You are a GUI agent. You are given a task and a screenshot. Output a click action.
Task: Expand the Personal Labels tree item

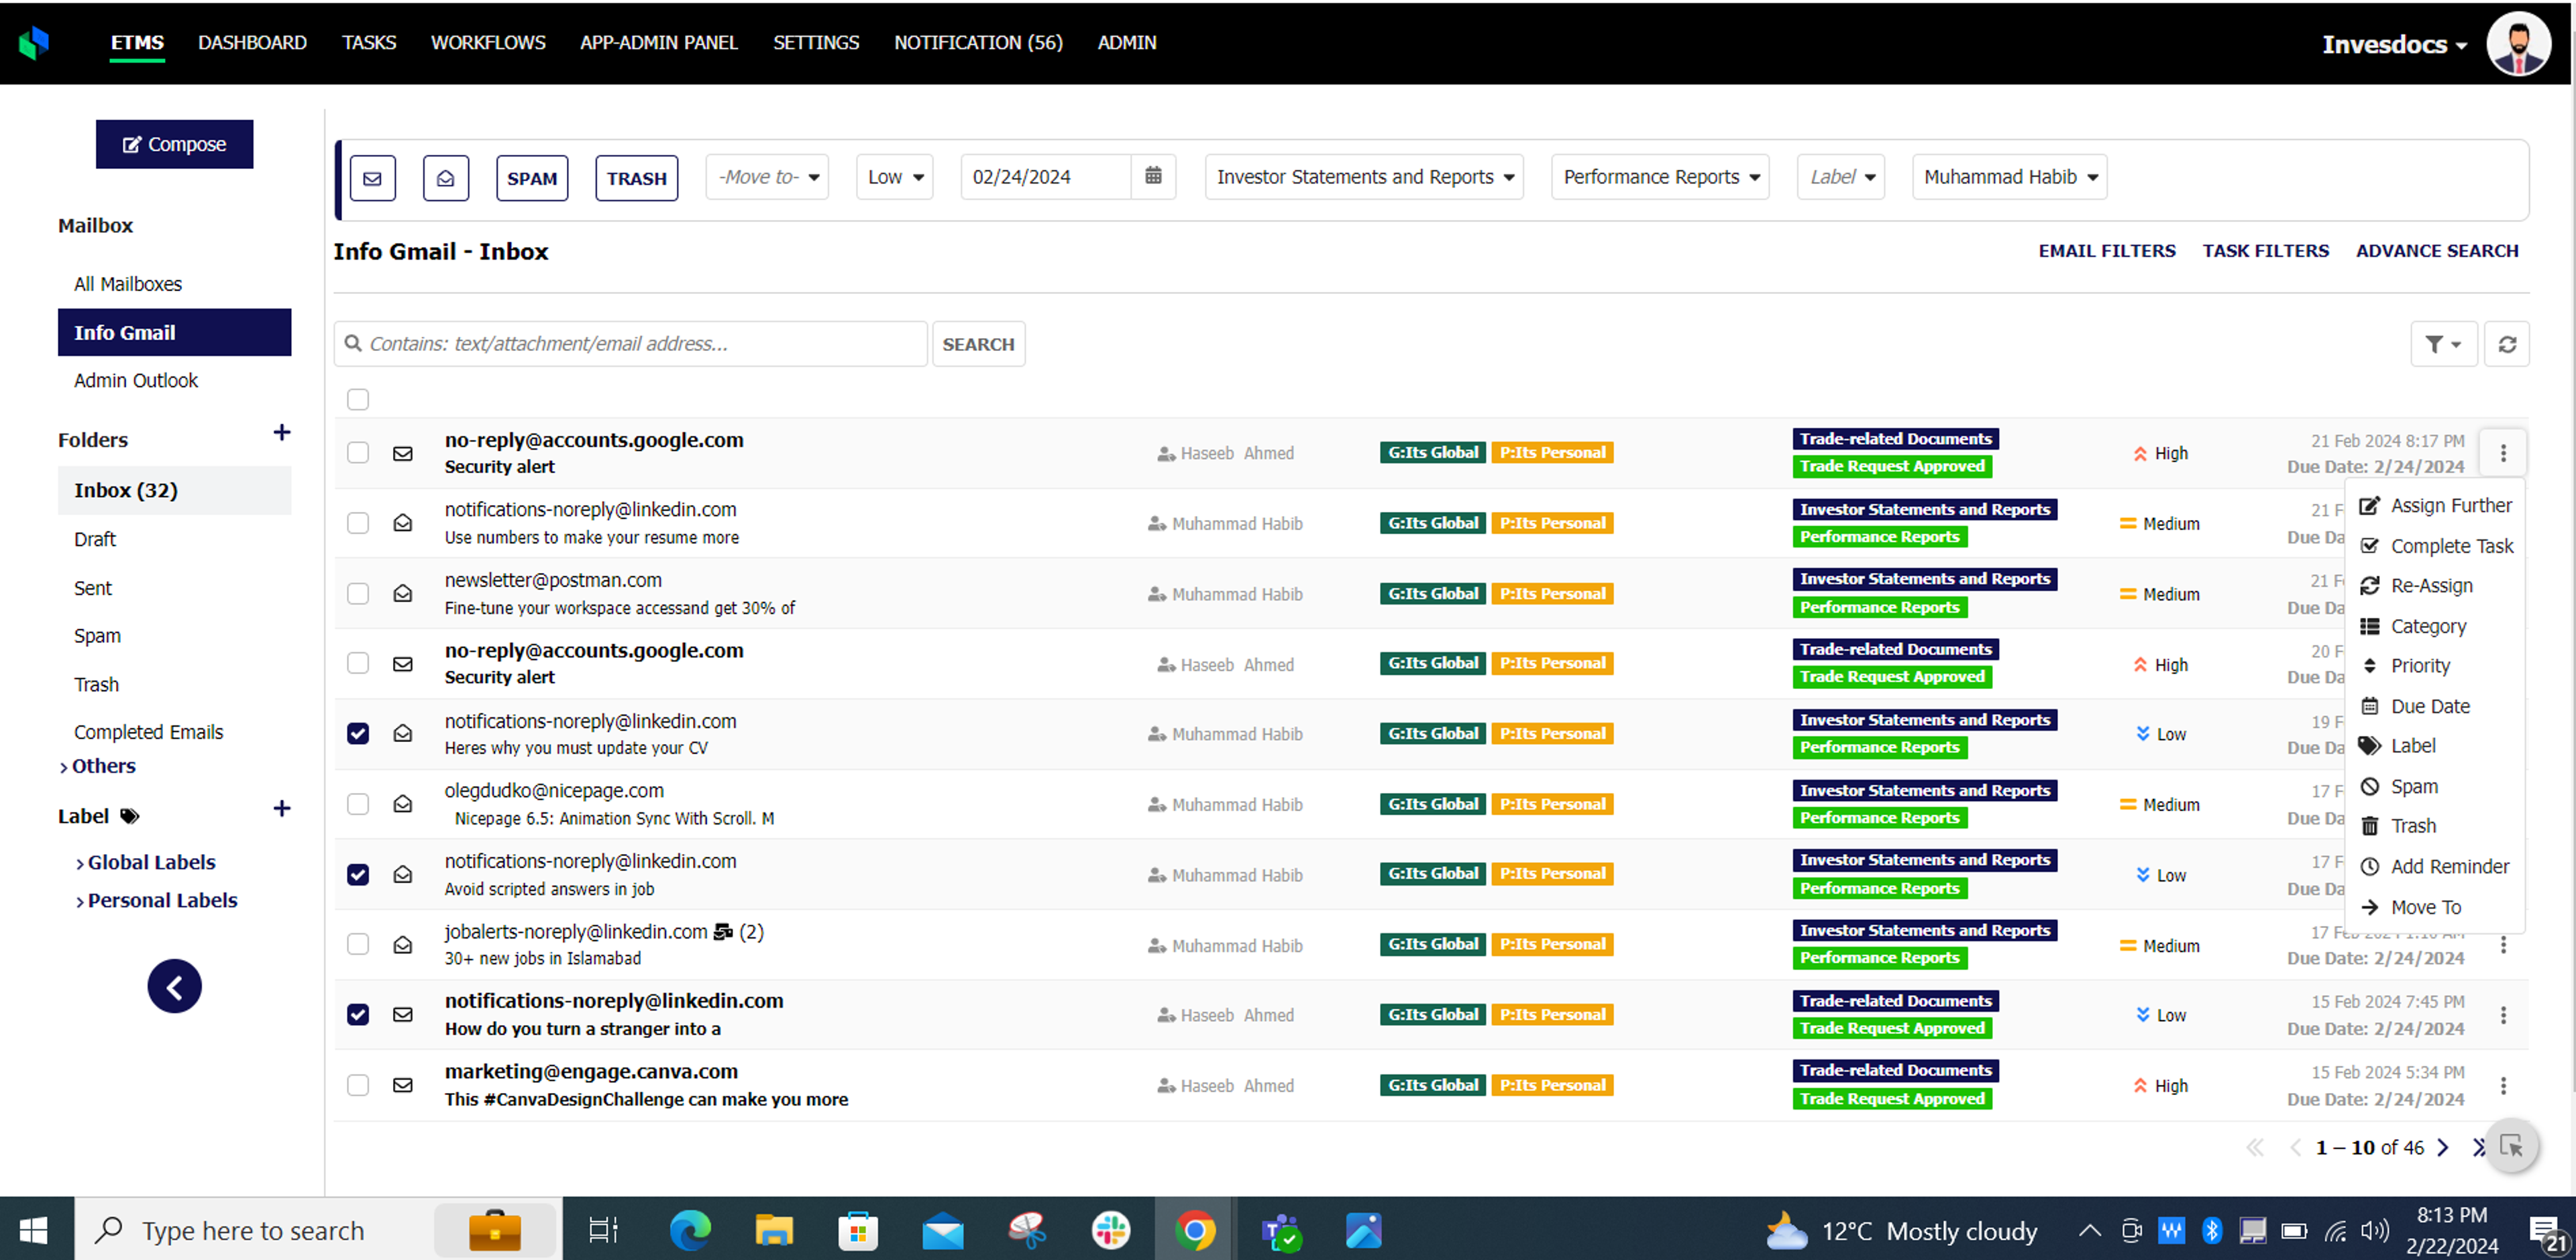click(156, 900)
